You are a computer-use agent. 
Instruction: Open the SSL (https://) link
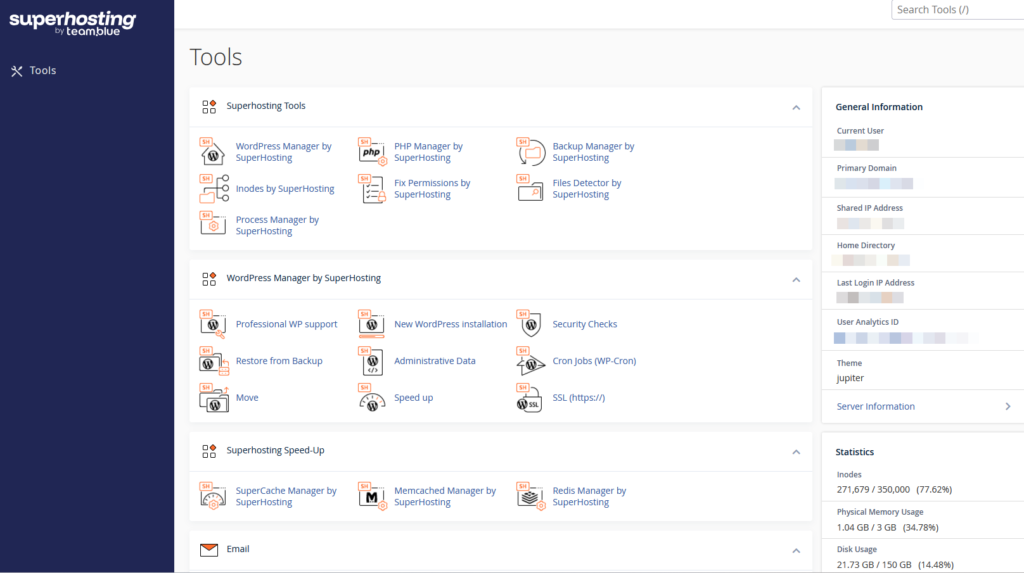pyautogui.click(x=579, y=397)
